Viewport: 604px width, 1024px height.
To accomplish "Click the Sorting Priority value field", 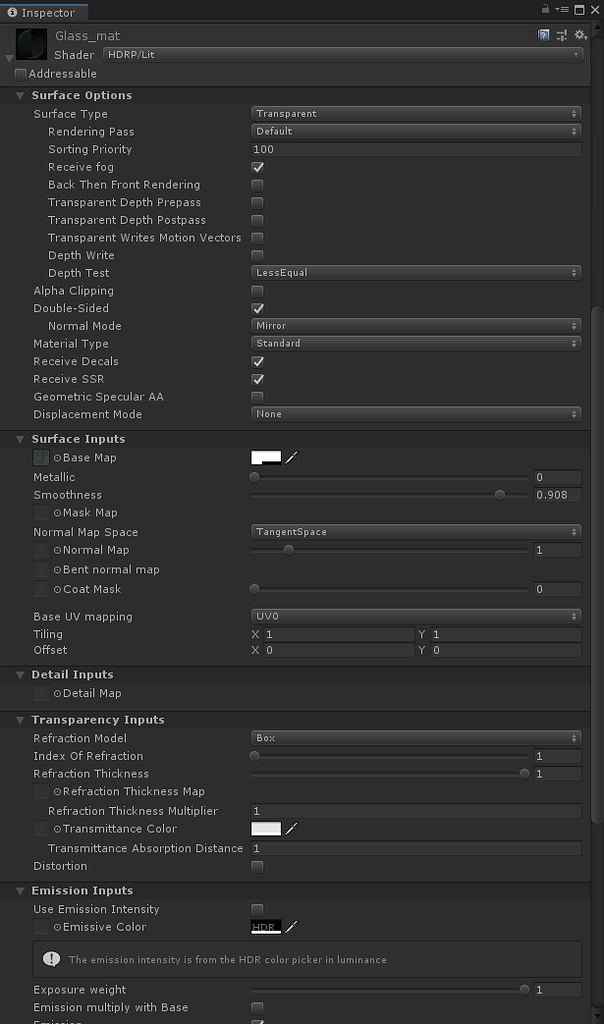I will click(416, 149).
